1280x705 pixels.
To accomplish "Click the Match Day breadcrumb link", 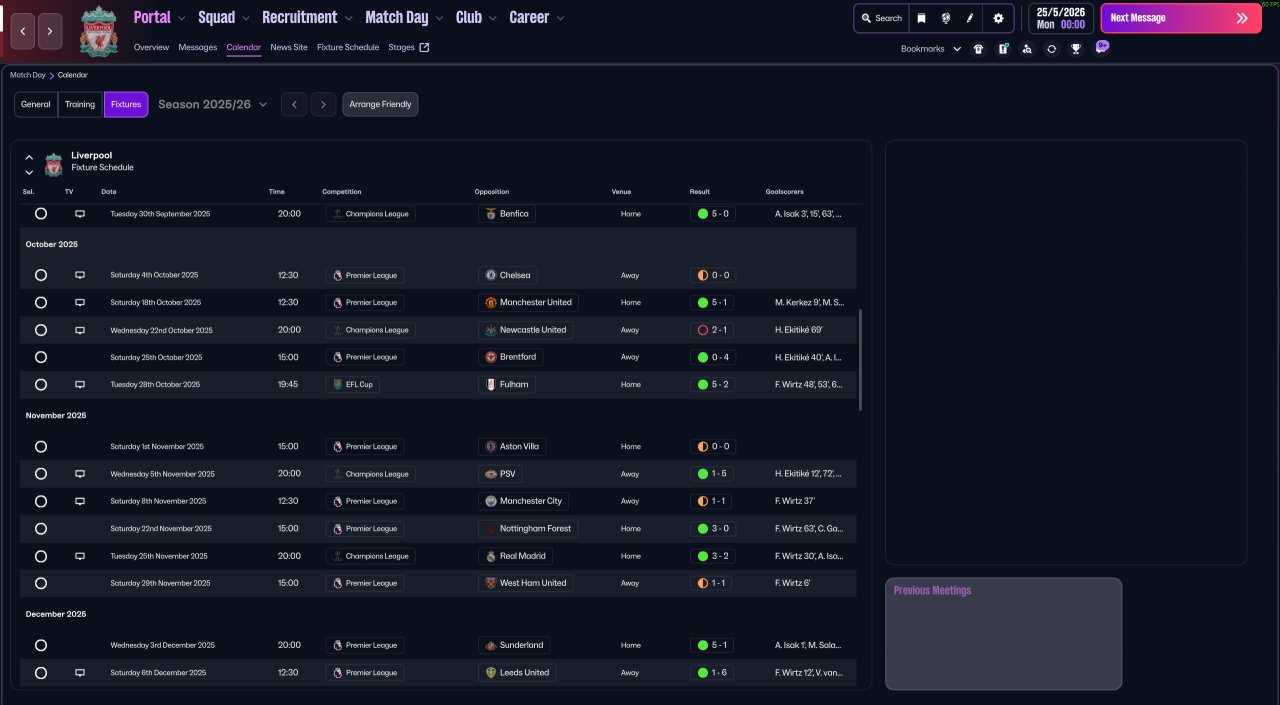I will click(28, 75).
